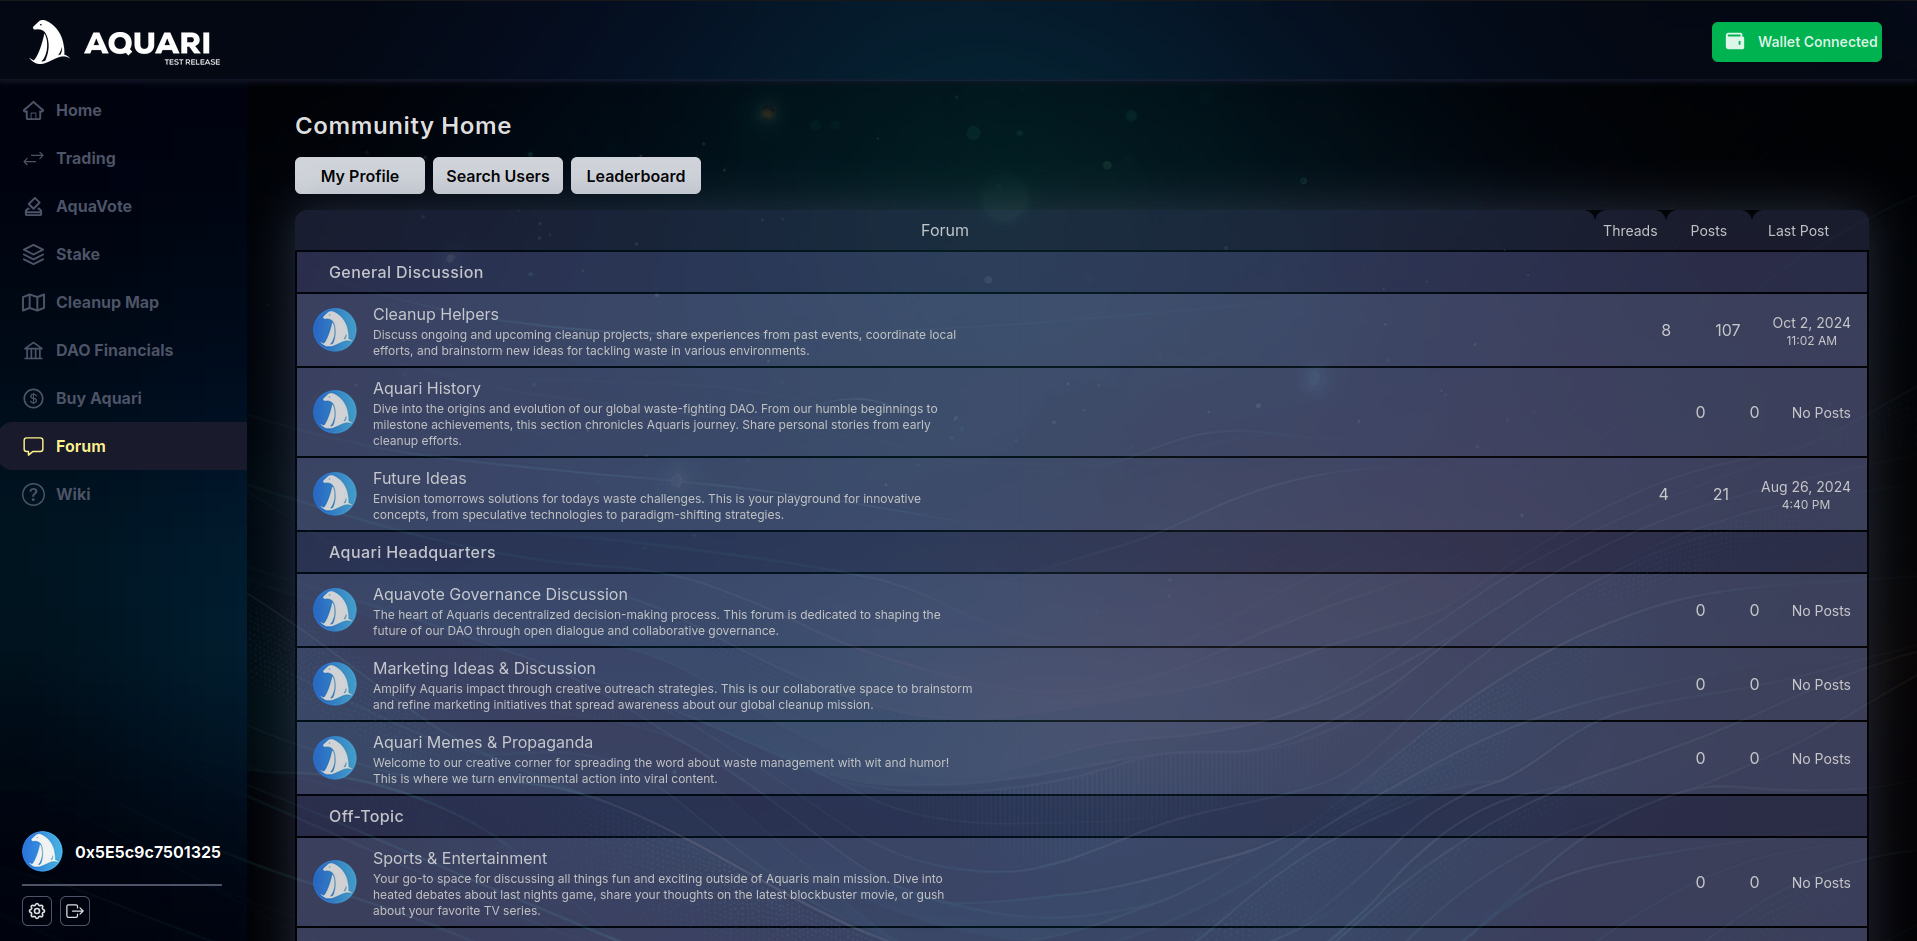
Task: Open the Future Ideas forum
Action: pyautogui.click(x=419, y=478)
